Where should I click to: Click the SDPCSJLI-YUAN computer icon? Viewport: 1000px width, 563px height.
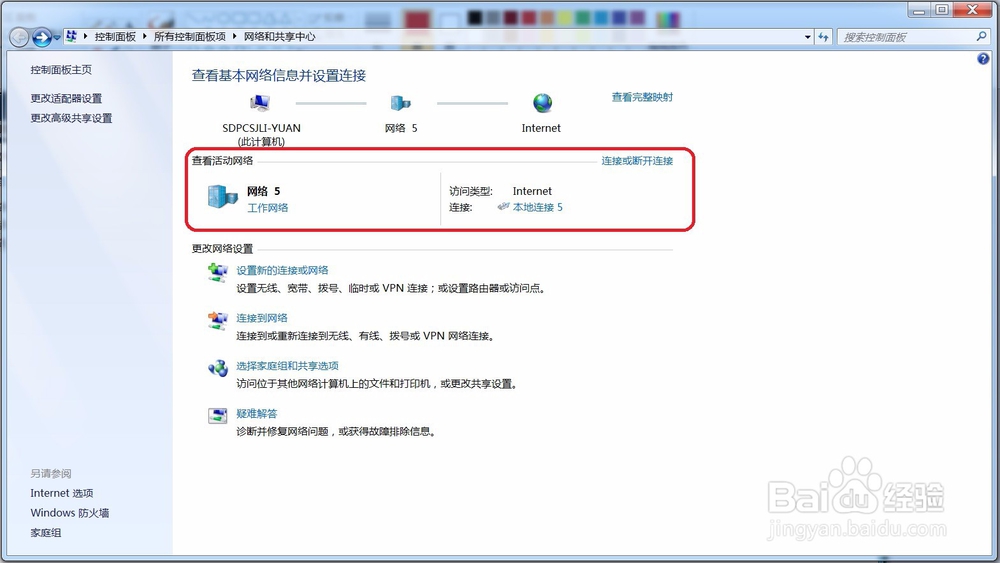coord(260,103)
